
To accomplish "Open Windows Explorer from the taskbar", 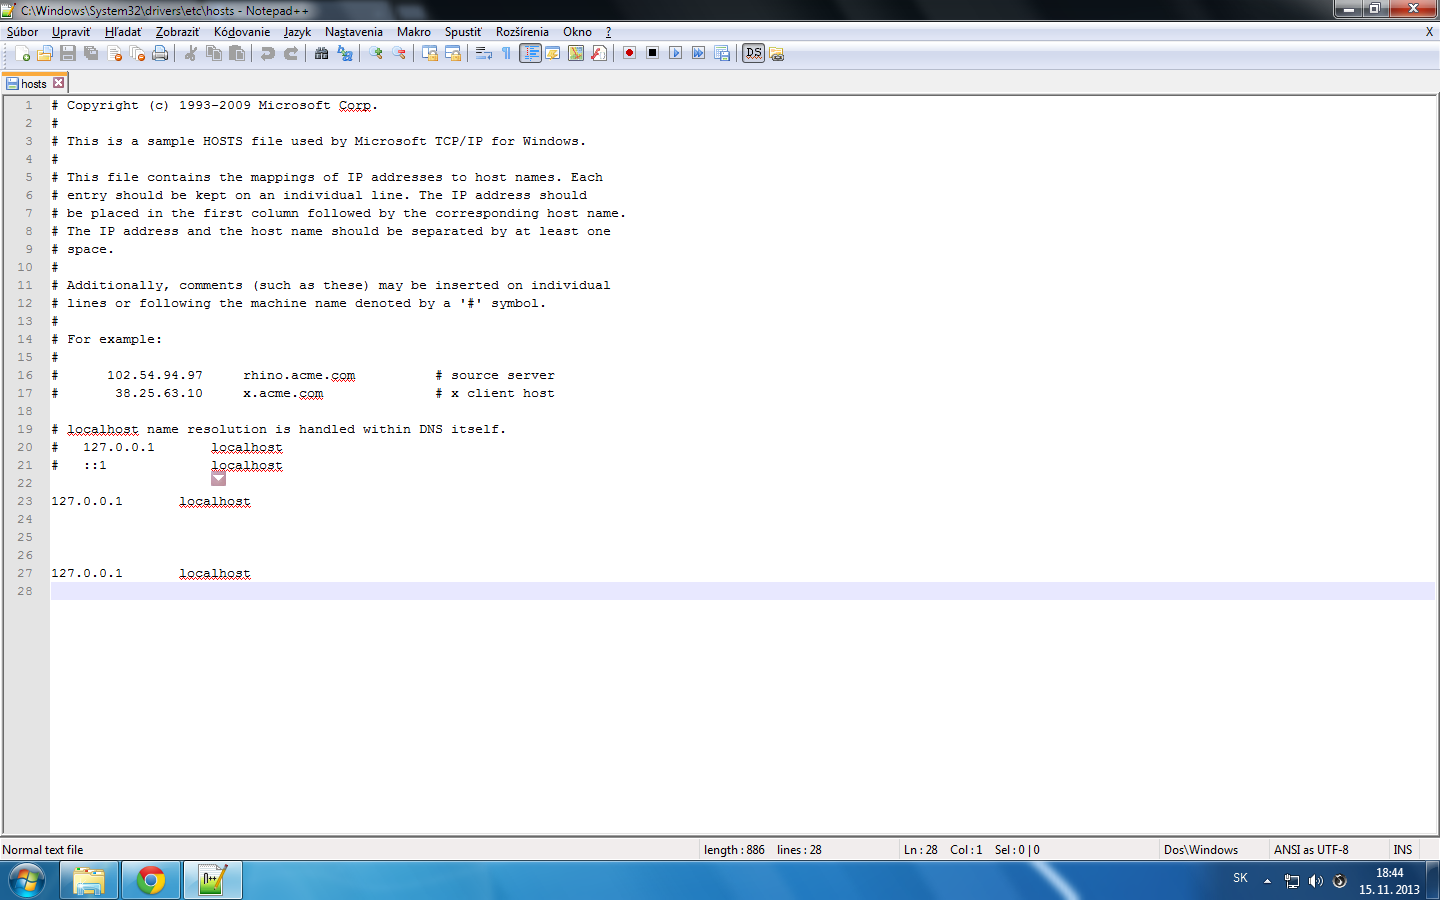I will [x=89, y=881].
